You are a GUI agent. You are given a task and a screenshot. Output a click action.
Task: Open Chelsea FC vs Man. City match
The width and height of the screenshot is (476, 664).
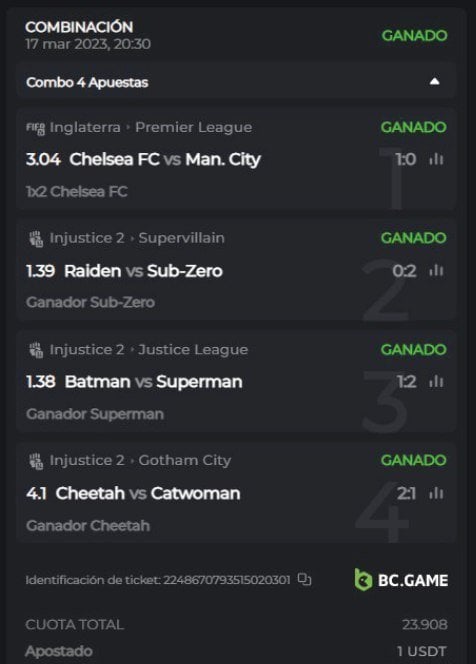pos(165,160)
